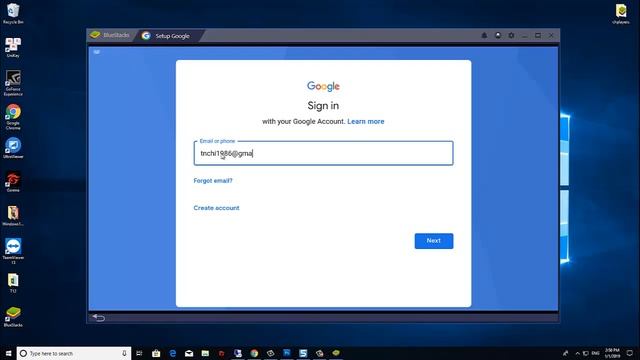Open GeForce Experience desktop shortcut
The image size is (640, 360).
[13, 83]
